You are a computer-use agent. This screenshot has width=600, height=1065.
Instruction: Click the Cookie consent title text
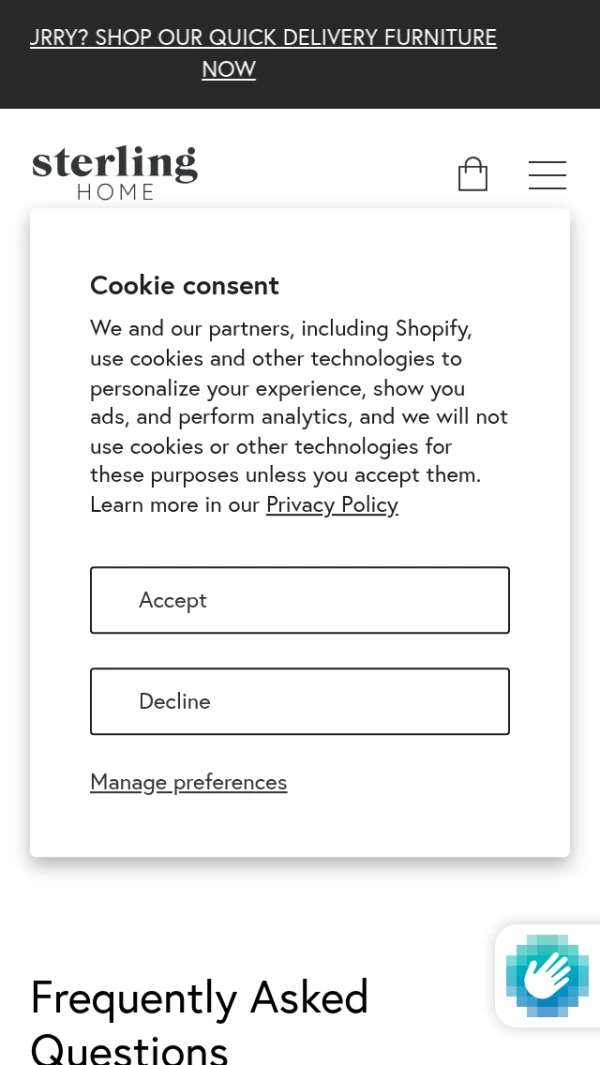(x=185, y=285)
